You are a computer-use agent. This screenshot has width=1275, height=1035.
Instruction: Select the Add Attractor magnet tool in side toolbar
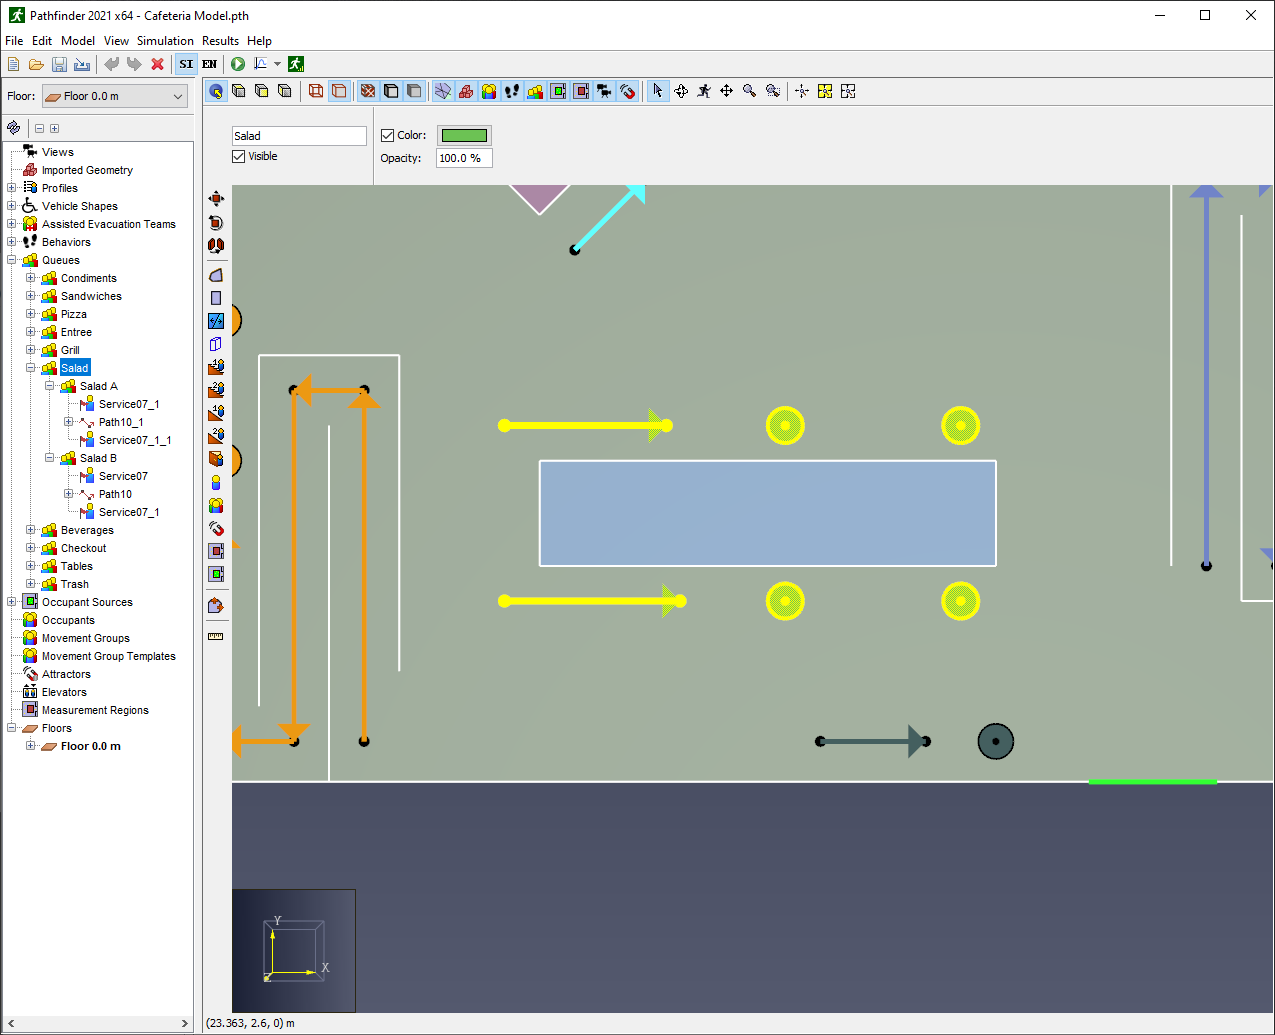216,529
